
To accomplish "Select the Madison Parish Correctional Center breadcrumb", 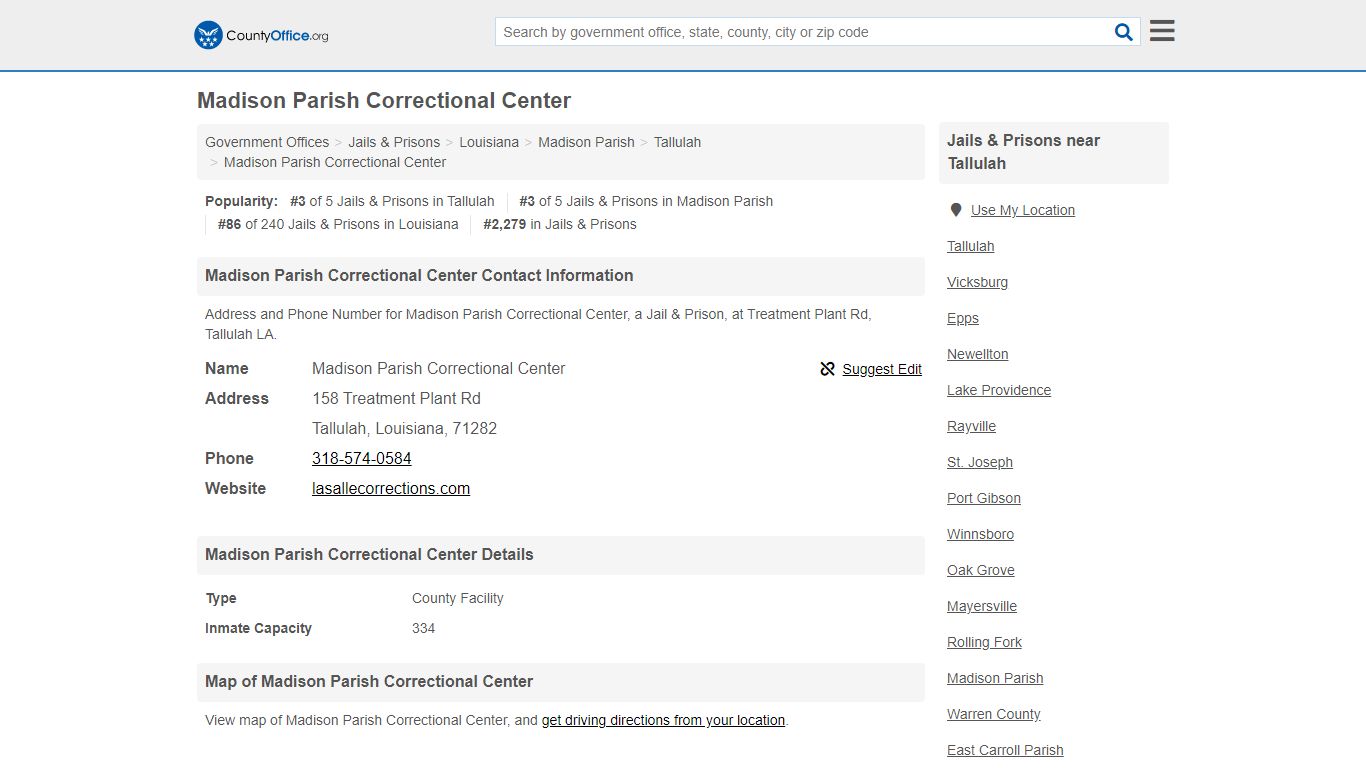I will [335, 162].
